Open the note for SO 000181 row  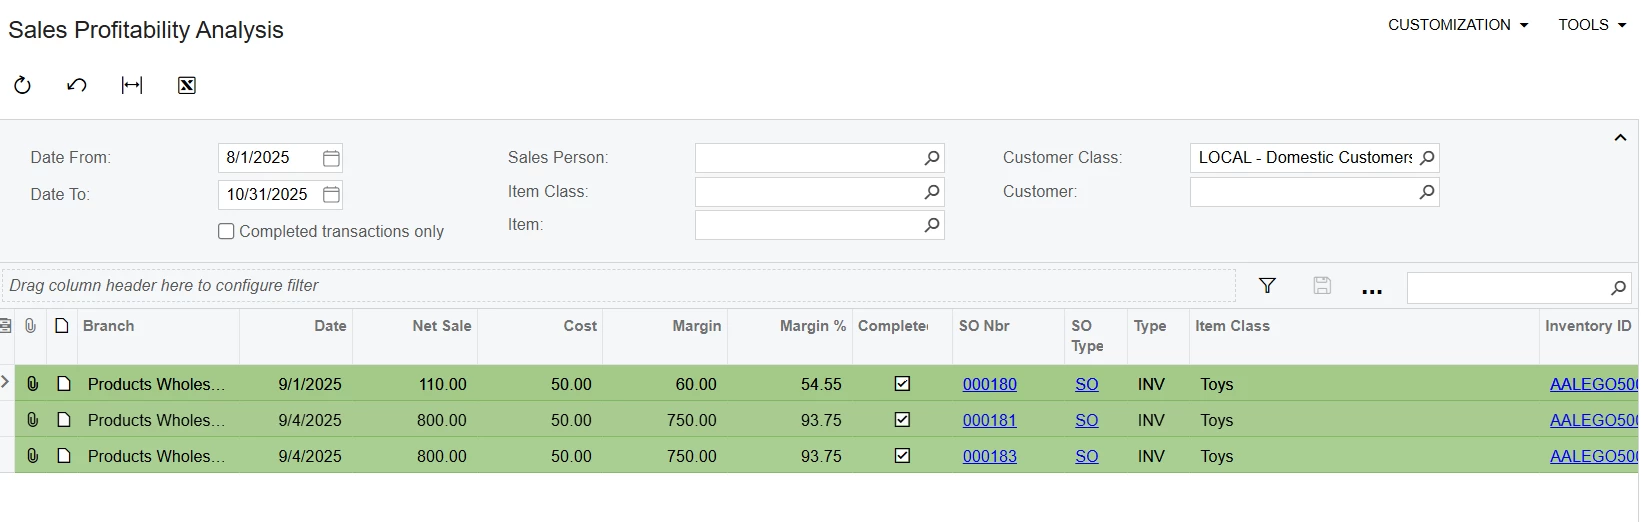click(64, 420)
